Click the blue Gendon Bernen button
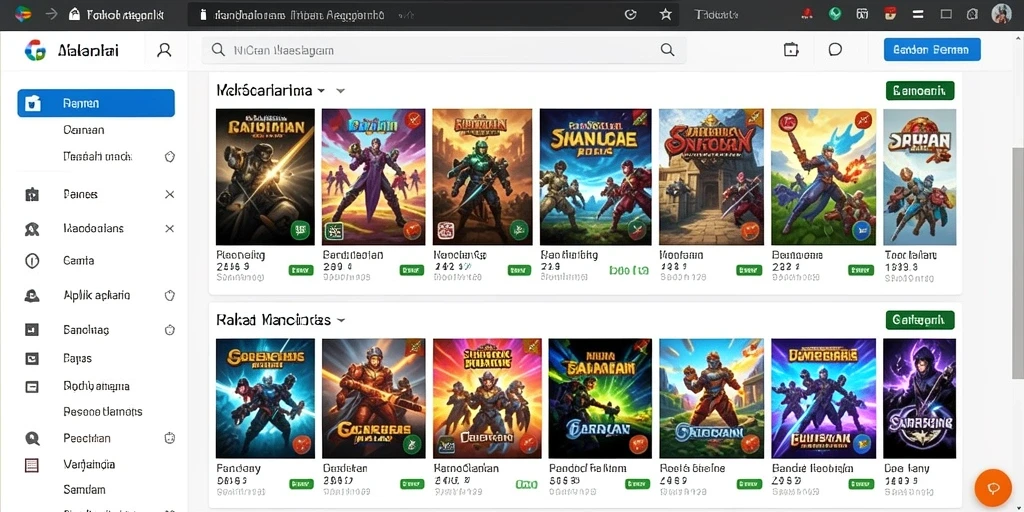 [x=932, y=50]
